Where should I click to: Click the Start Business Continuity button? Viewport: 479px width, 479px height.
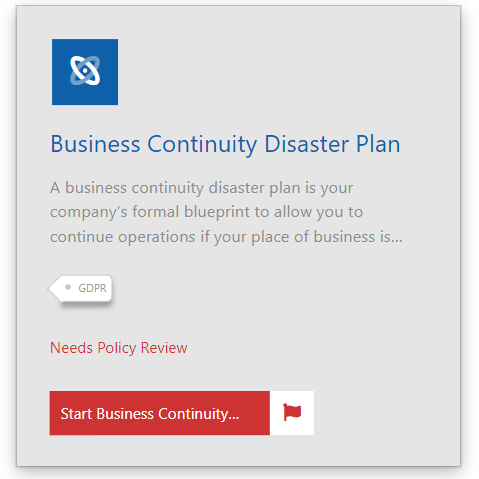(x=160, y=413)
